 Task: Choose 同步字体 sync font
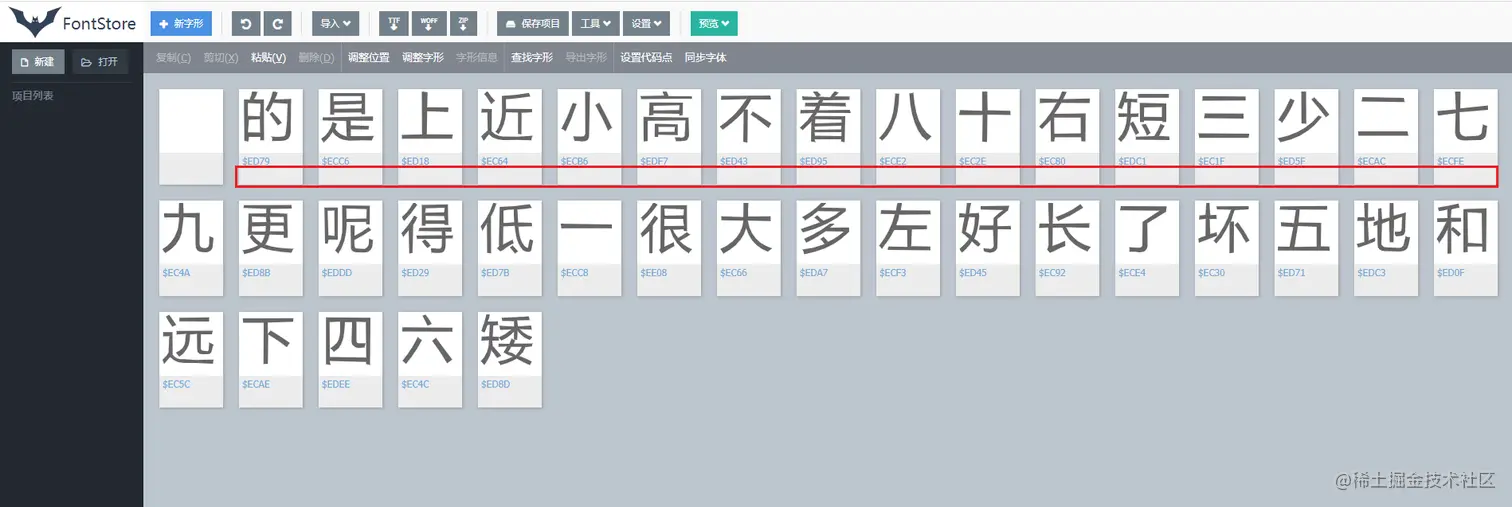click(x=706, y=58)
